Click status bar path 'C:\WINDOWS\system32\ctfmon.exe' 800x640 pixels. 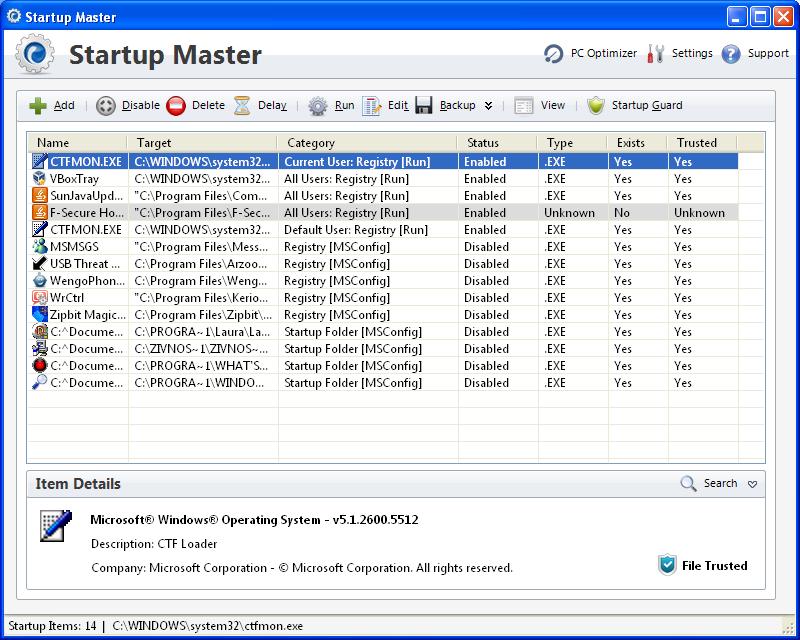tap(207, 626)
